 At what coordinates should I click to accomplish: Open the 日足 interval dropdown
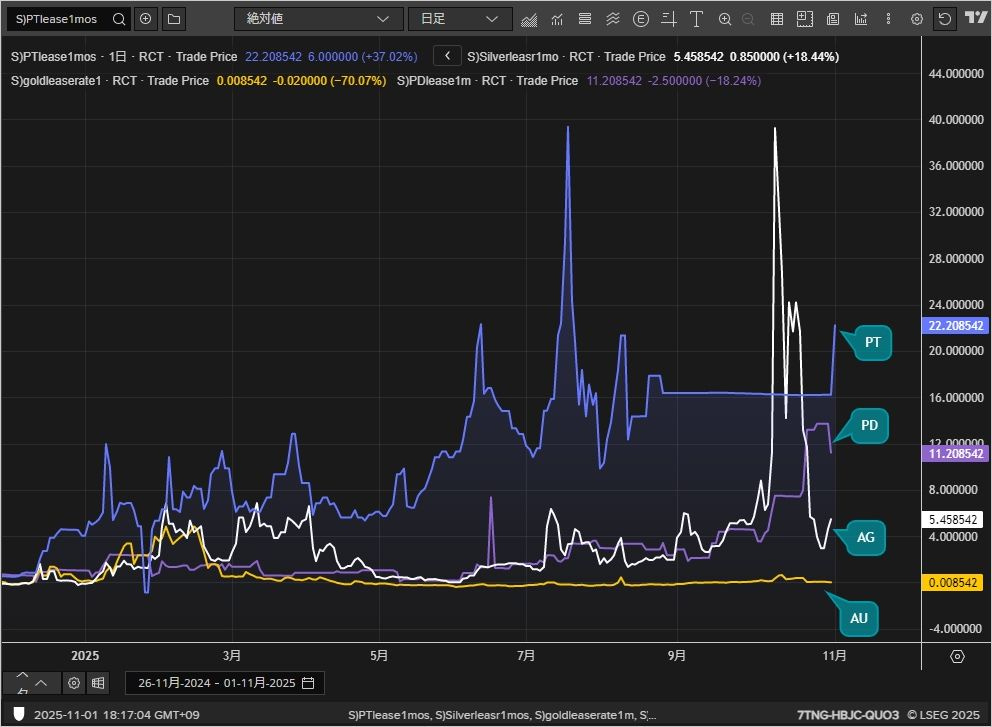point(460,19)
